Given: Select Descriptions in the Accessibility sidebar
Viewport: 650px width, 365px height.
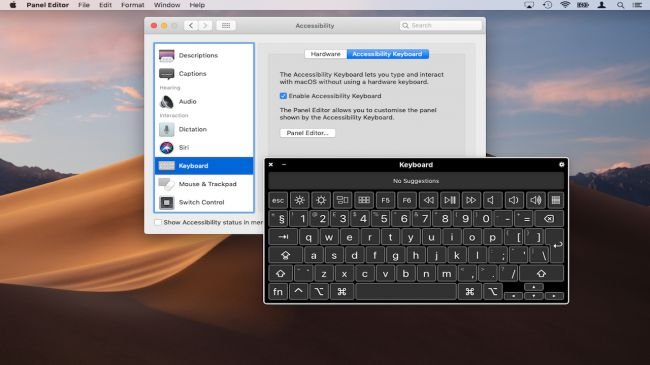Looking at the screenshot, I should pos(204,55).
